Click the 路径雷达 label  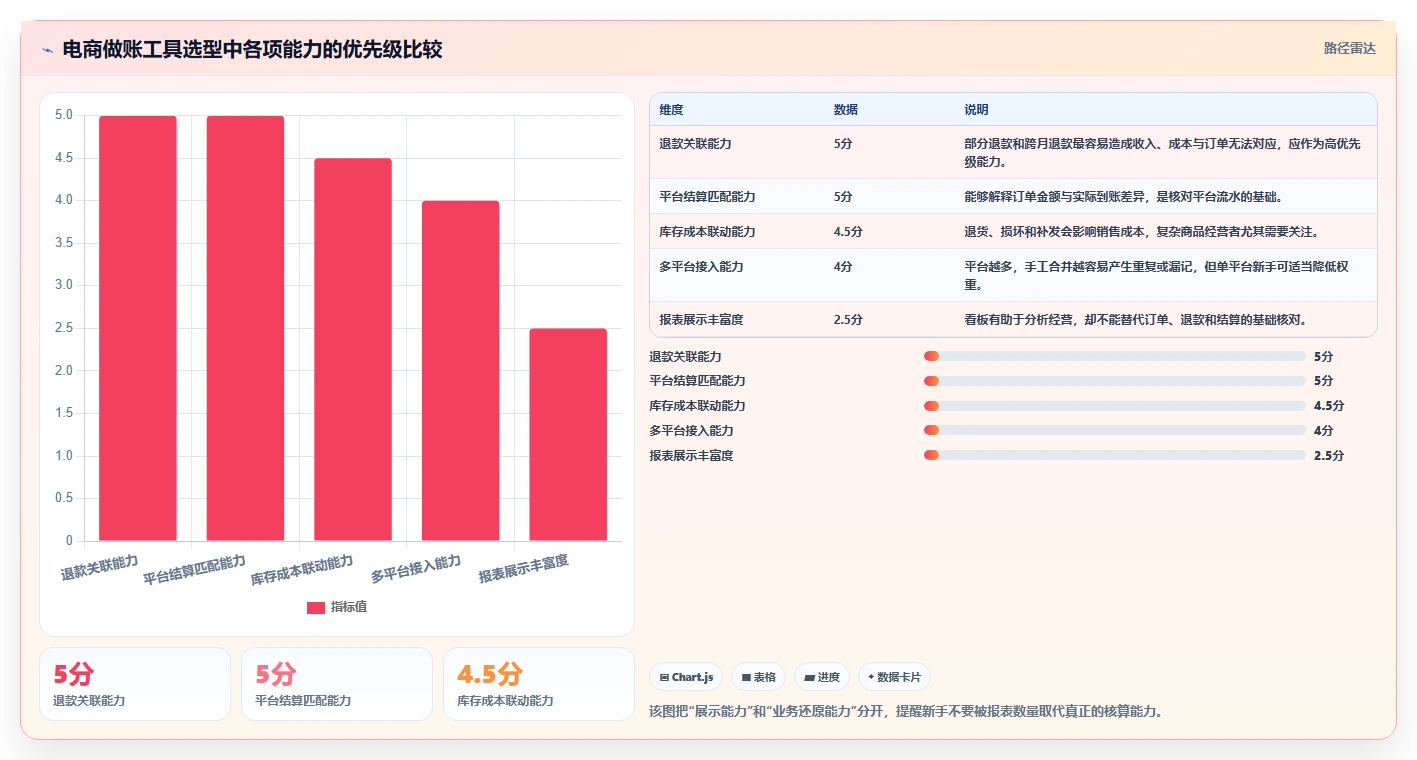(1350, 48)
